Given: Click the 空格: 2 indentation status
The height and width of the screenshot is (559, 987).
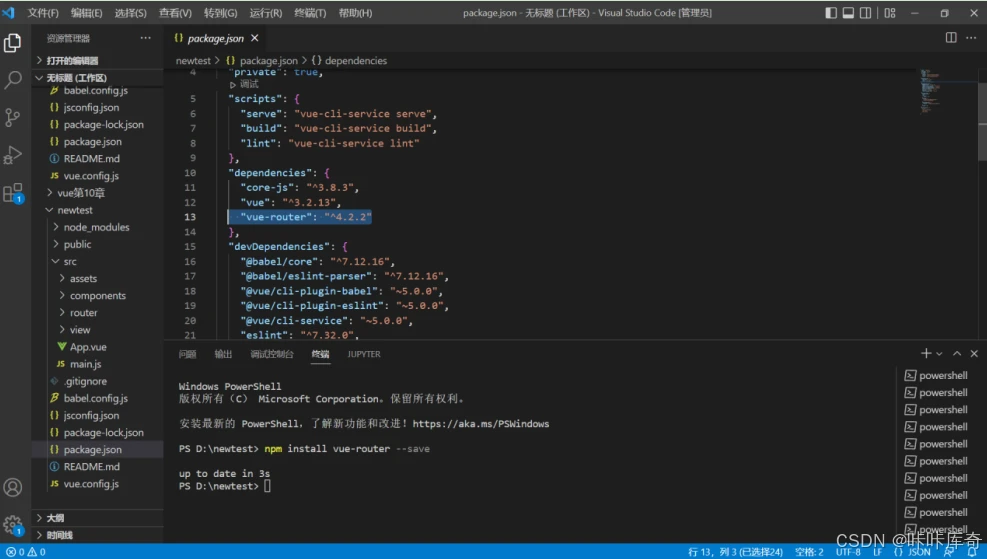Looking at the screenshot, I should point(809,552).
